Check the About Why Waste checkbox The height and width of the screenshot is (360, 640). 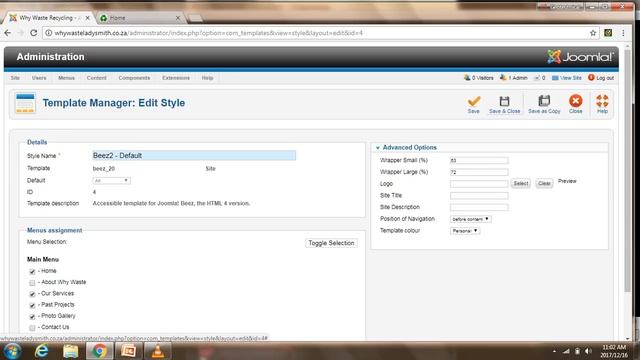point(32,283)
